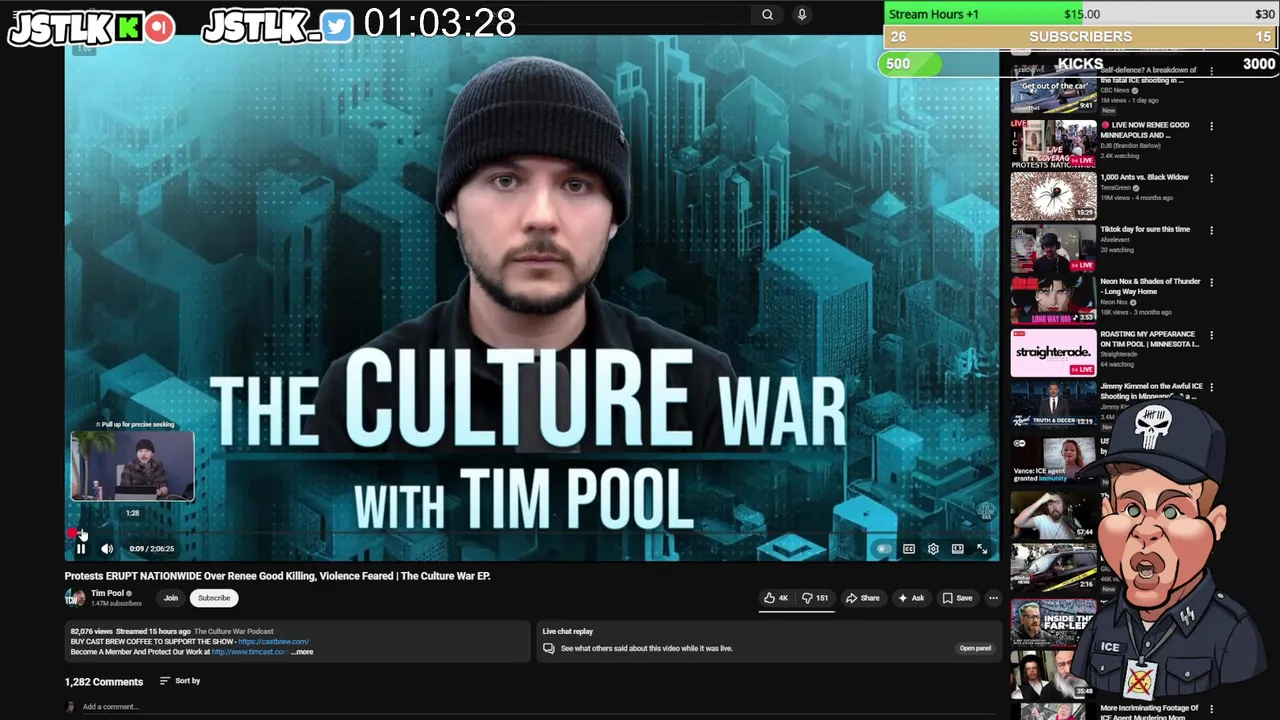
Task: Open the straighterade ROASTING MY APPEARANCE thumbnail
Action: (1053, 352)
